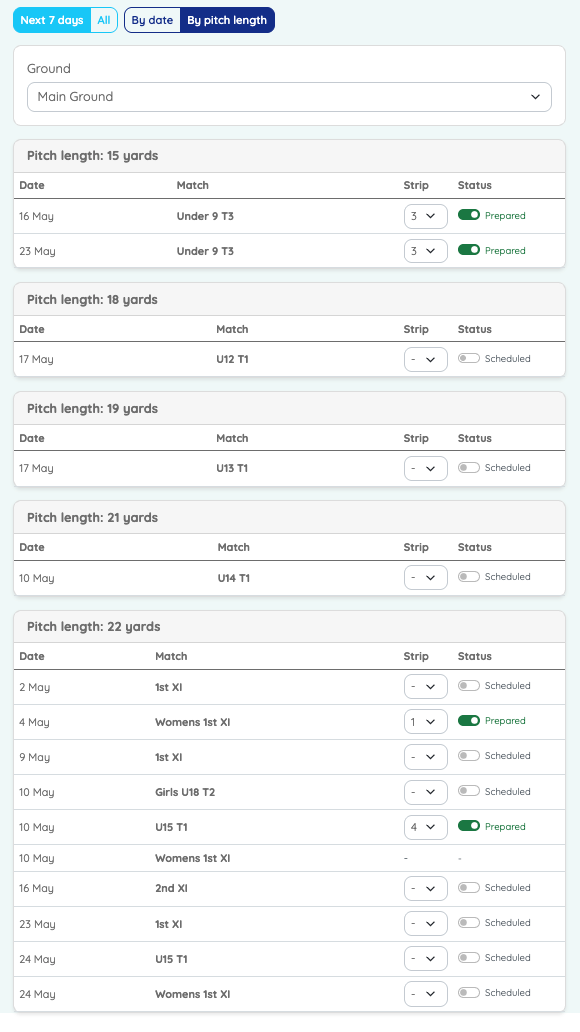This screenshot has height=1032, width=580.
Task: Open the Ground selector showing Main Ground
Action: click(x=289, y=96)
